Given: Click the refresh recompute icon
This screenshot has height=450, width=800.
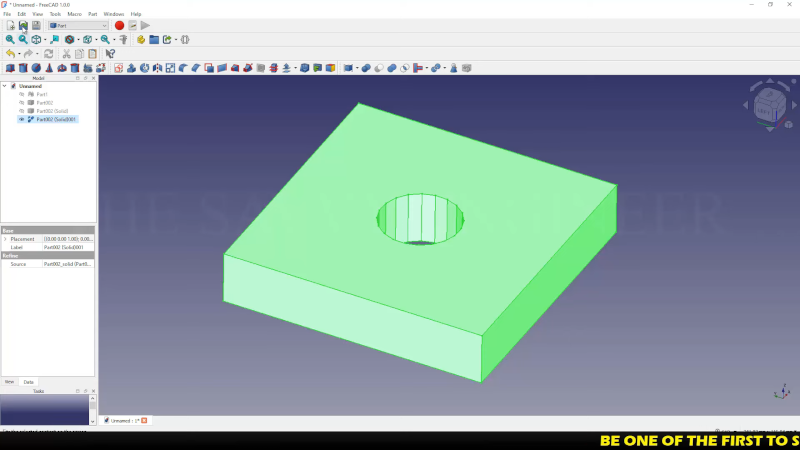Looking at the screenshot, I should (49, 54).
